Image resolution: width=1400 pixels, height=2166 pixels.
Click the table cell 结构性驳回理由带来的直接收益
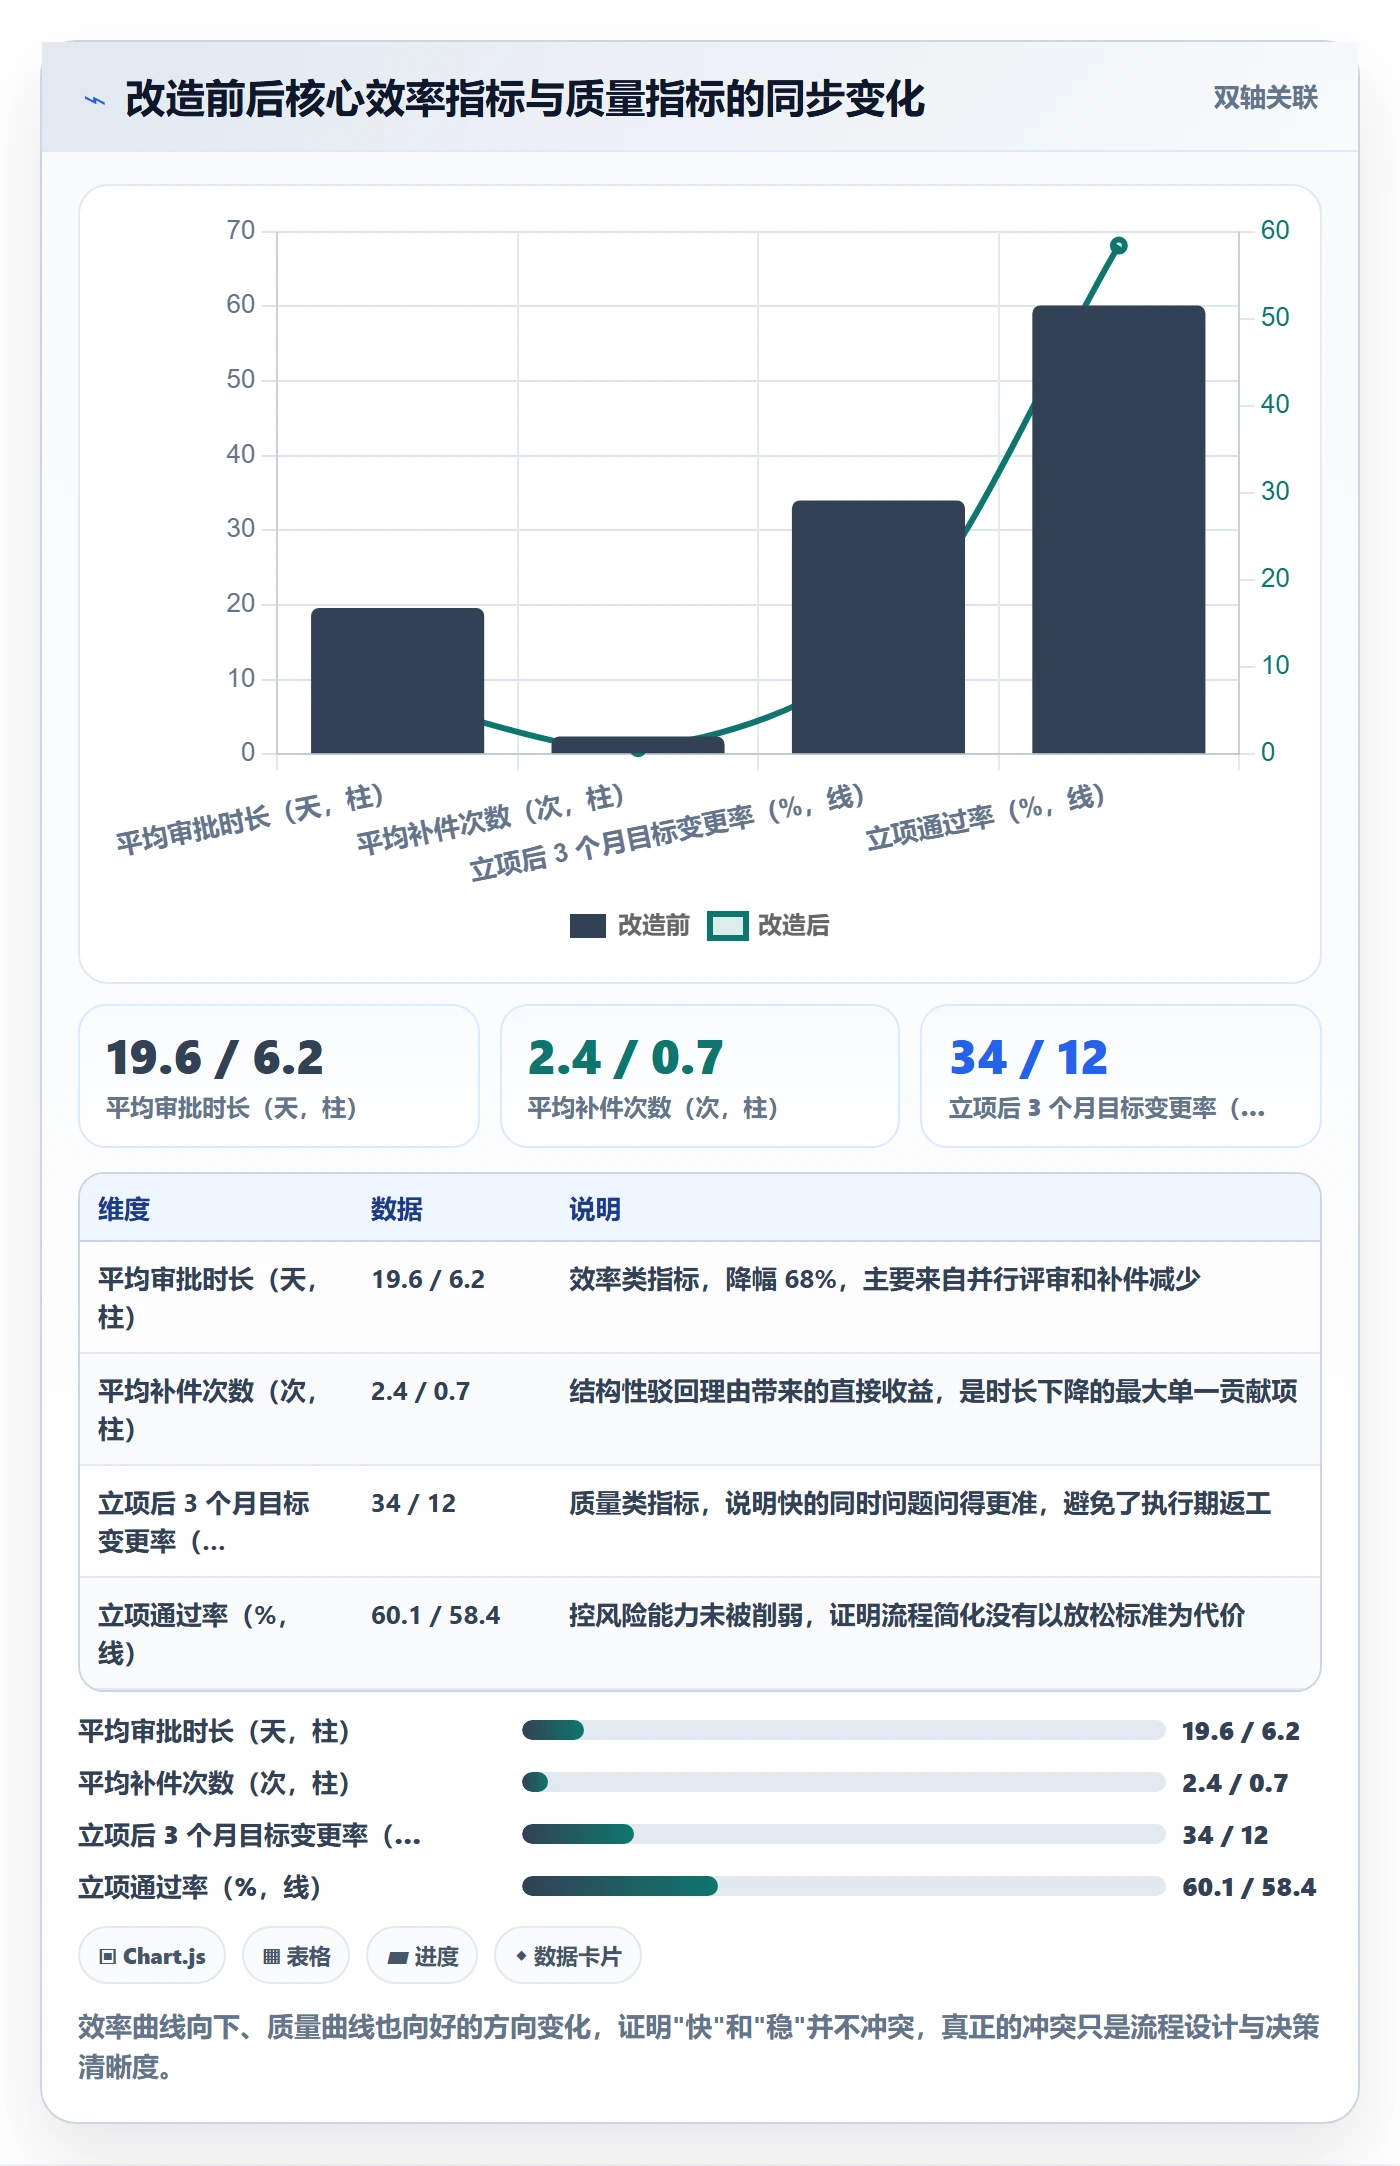coord(933,1391)
